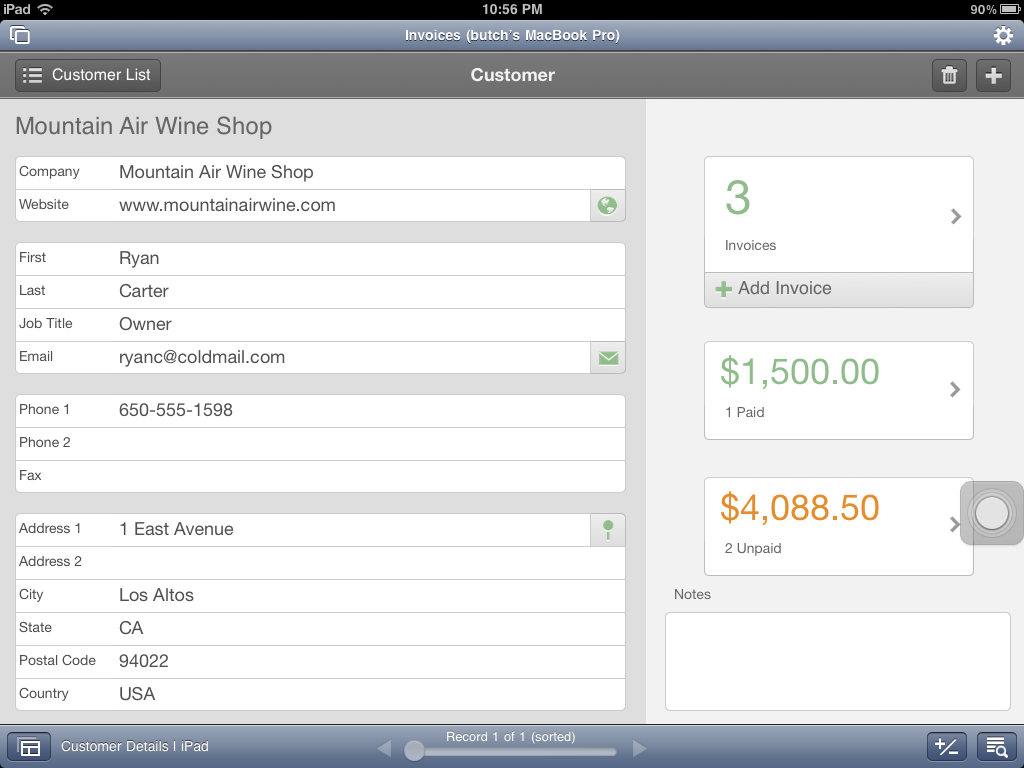Return to the Customer List
Screen dimensions: 1024x768
click(x=87, y=75)
